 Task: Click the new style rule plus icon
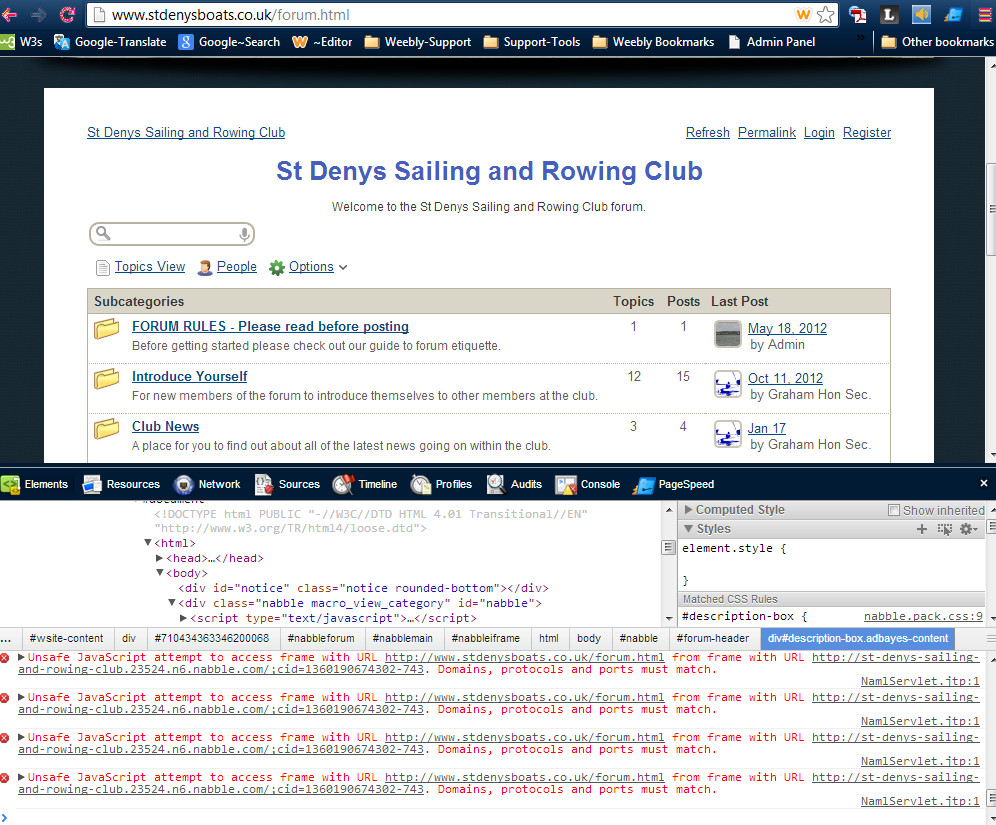pyautogui.click(x=922, y=529)
